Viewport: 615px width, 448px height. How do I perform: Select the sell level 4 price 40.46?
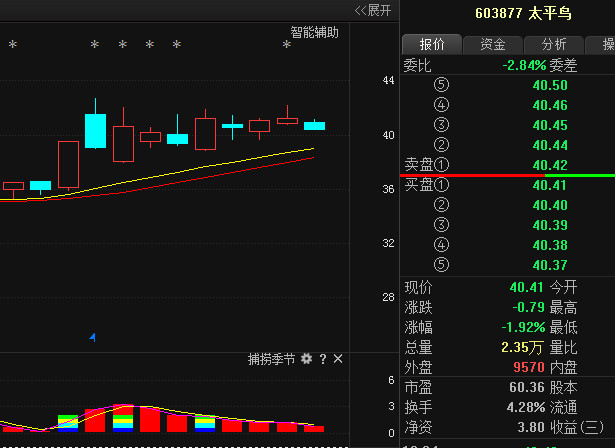[550, 105]
